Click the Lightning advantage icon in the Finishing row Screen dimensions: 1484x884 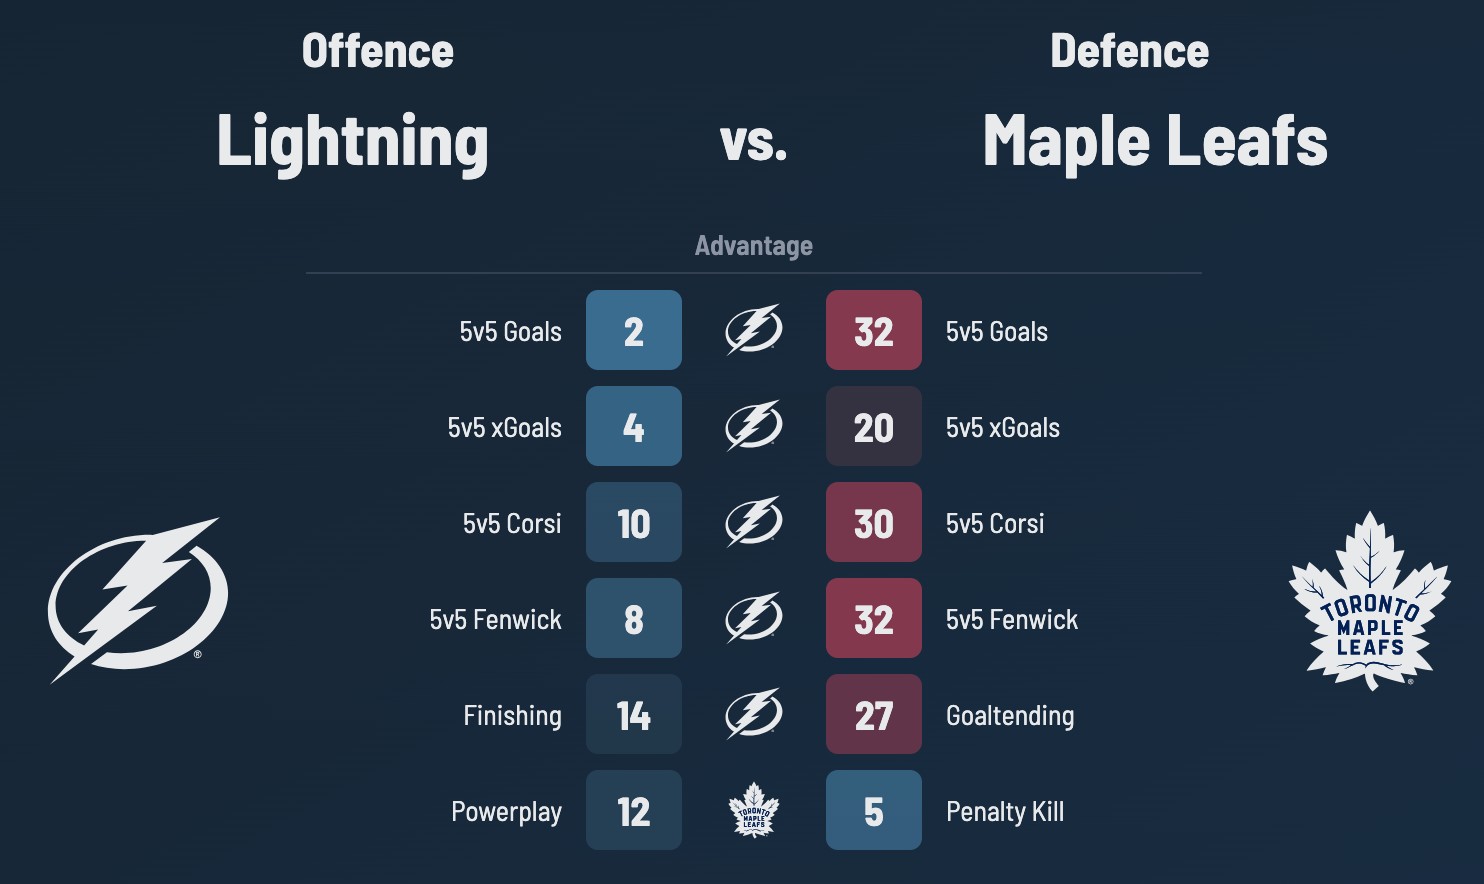point(753,714)
